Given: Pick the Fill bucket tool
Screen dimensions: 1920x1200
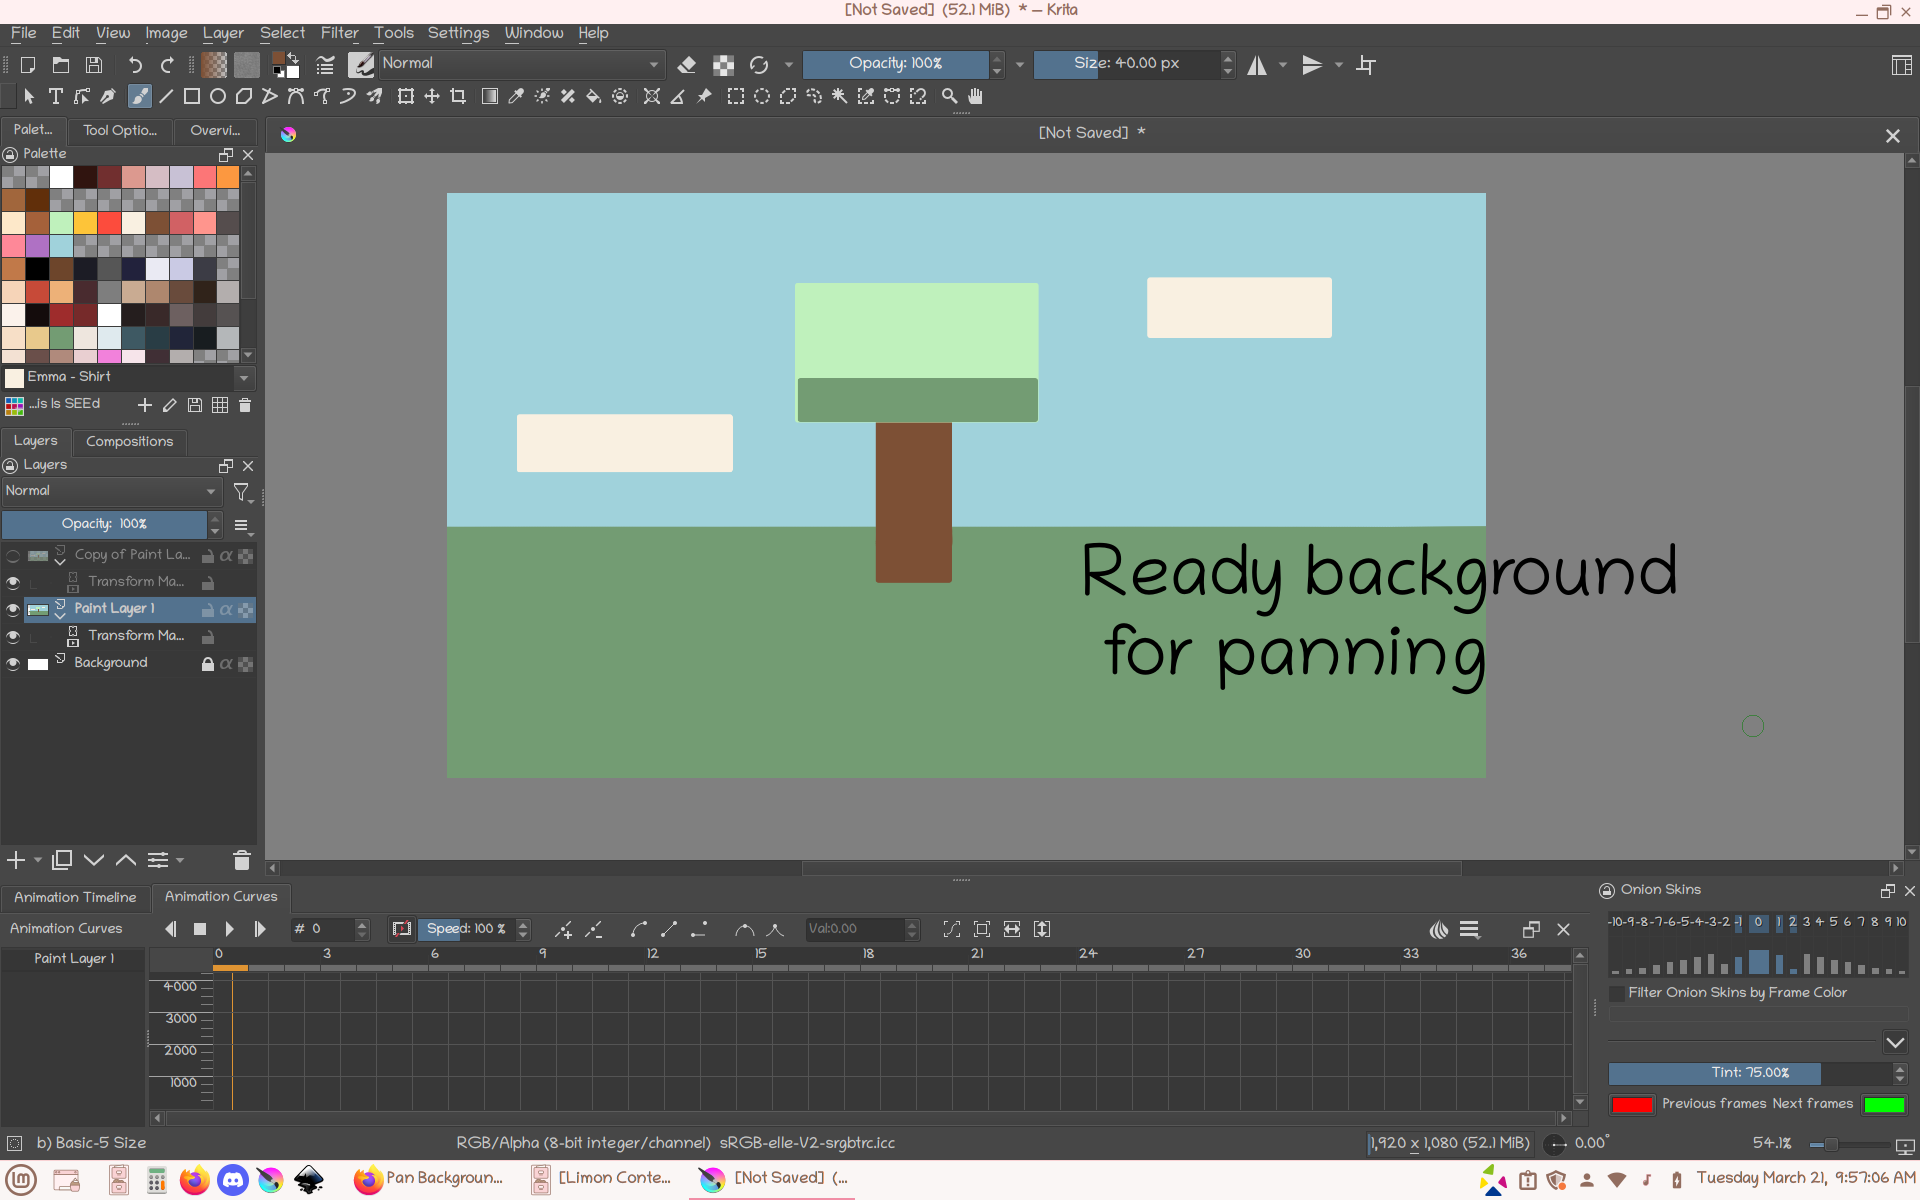Looking at the screenshot, I should pyautogui.click(x=593, y=97).
